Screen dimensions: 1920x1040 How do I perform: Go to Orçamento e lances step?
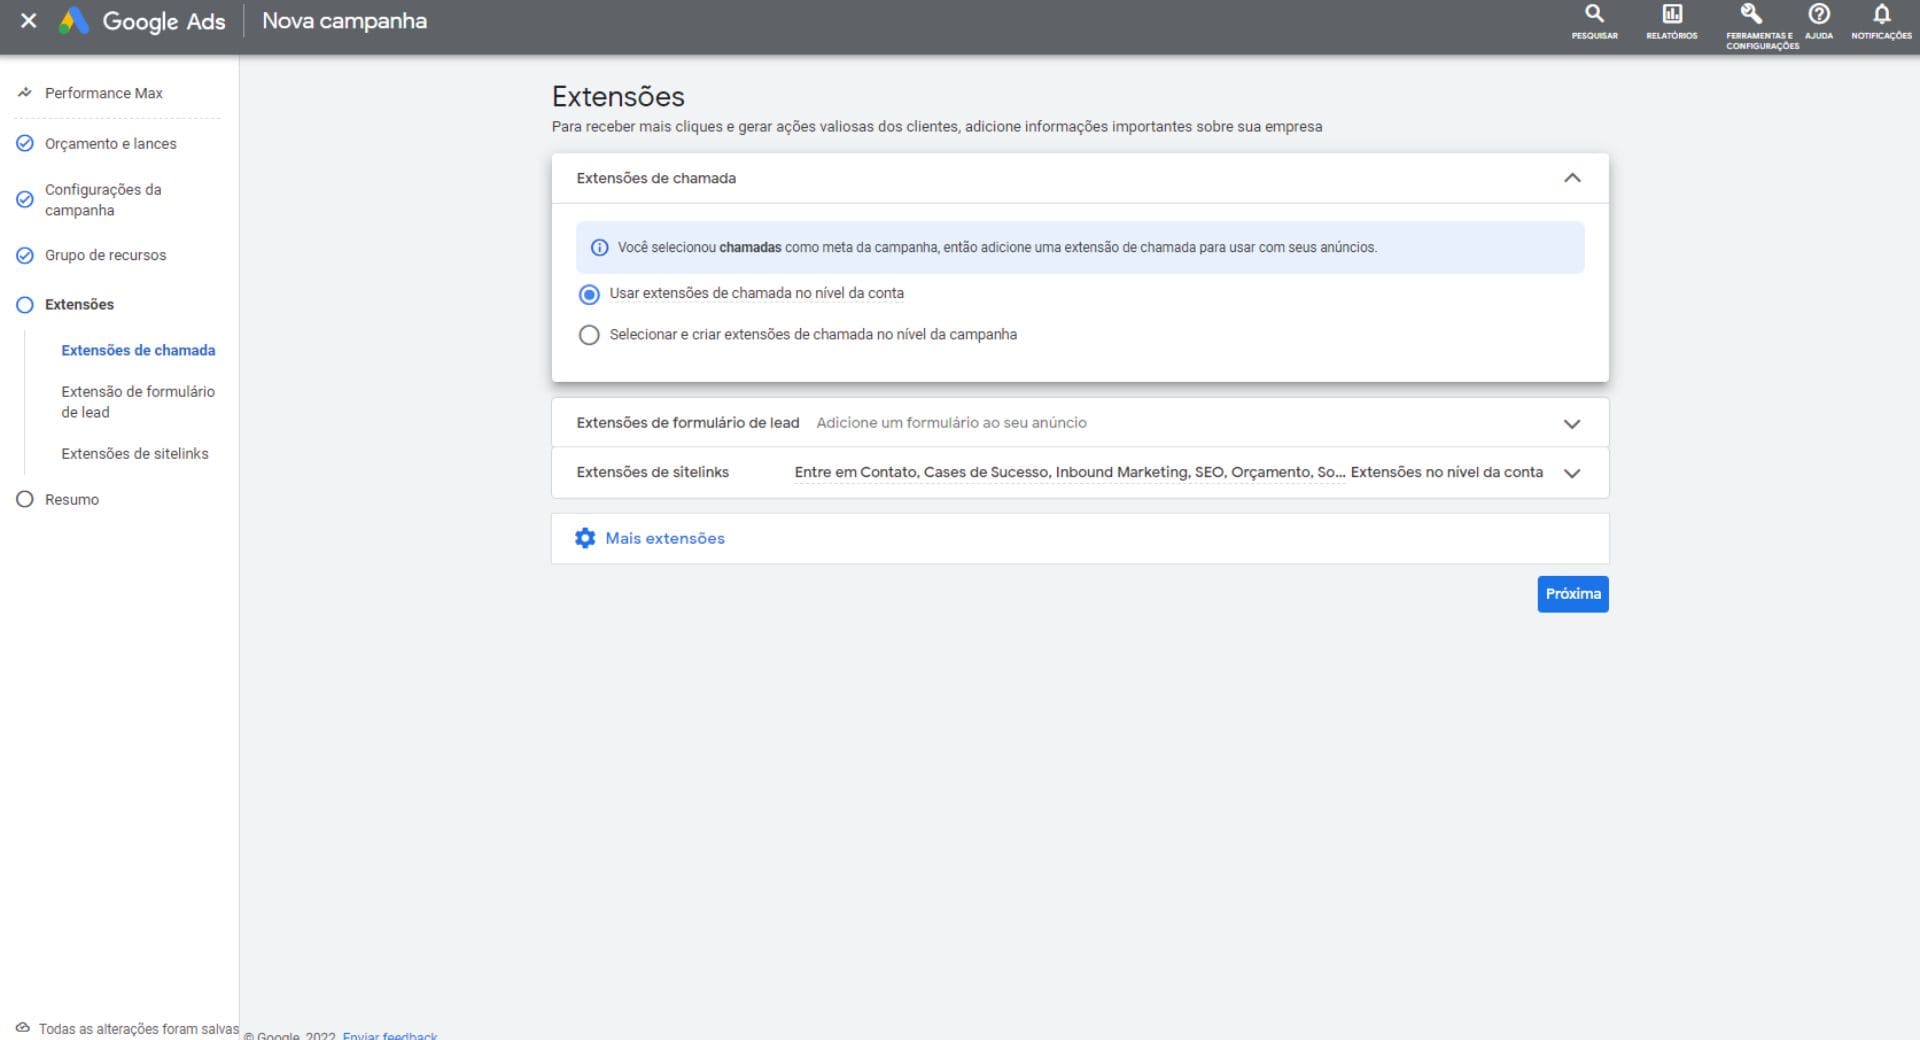(x=110, y=144)
